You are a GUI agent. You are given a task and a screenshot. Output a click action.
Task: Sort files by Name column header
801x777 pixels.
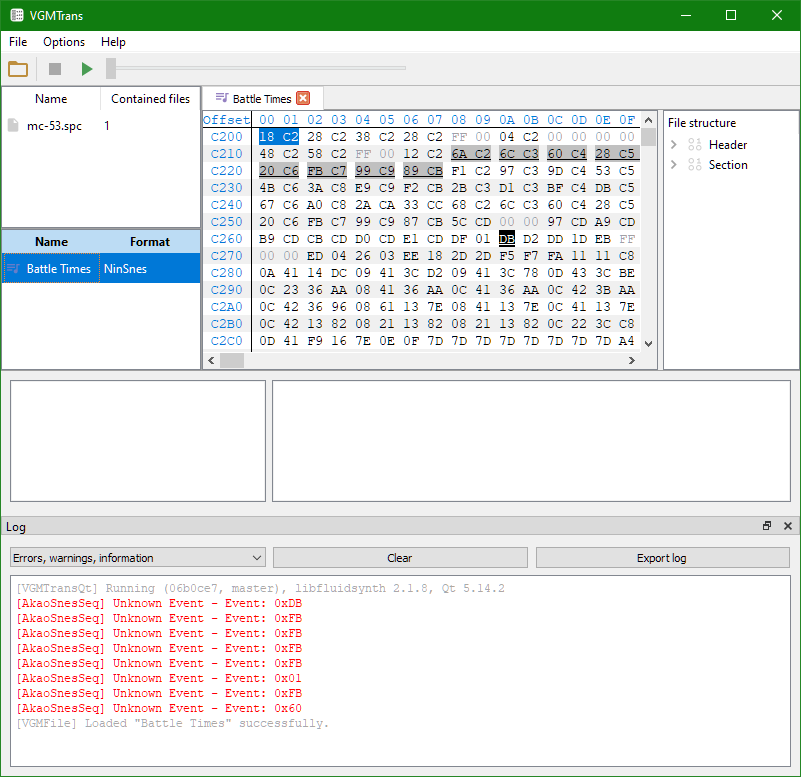coord(51,99)
